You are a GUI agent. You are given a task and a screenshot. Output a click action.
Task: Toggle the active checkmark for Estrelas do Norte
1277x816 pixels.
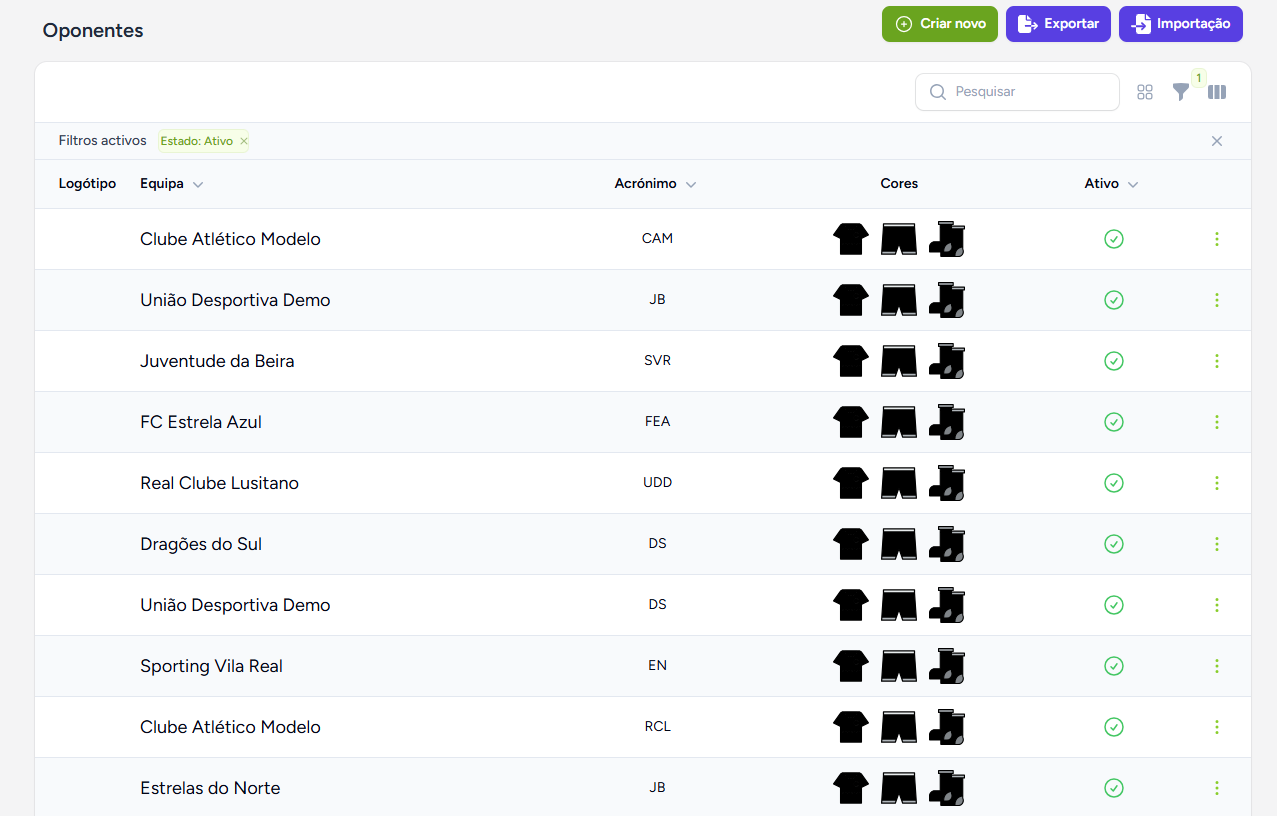pyautogui.click(x=1113, y=788)
